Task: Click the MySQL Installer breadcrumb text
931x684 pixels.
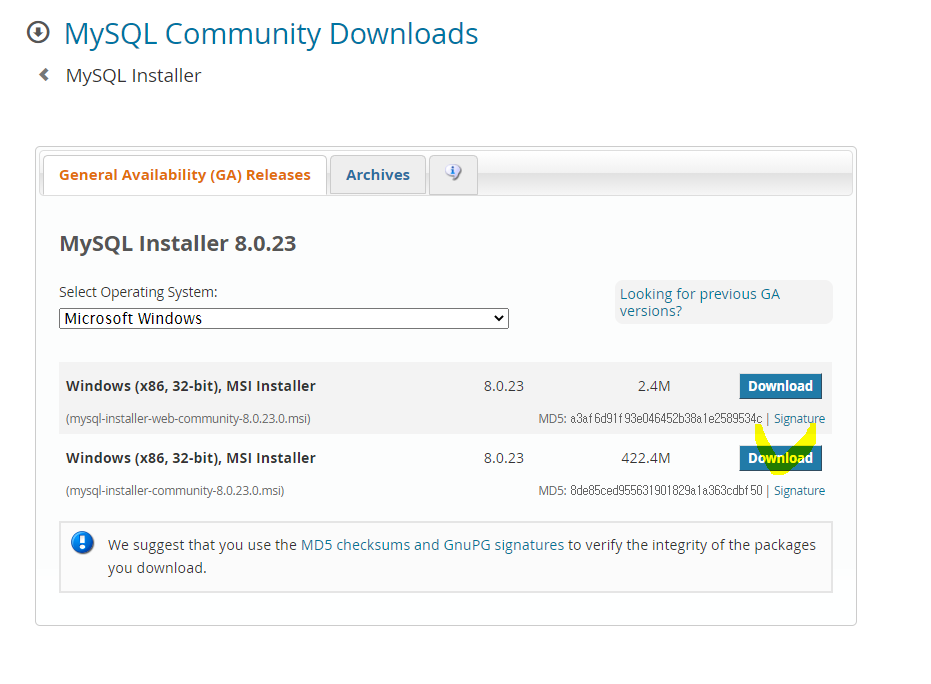Action: [x=134, y=76]
